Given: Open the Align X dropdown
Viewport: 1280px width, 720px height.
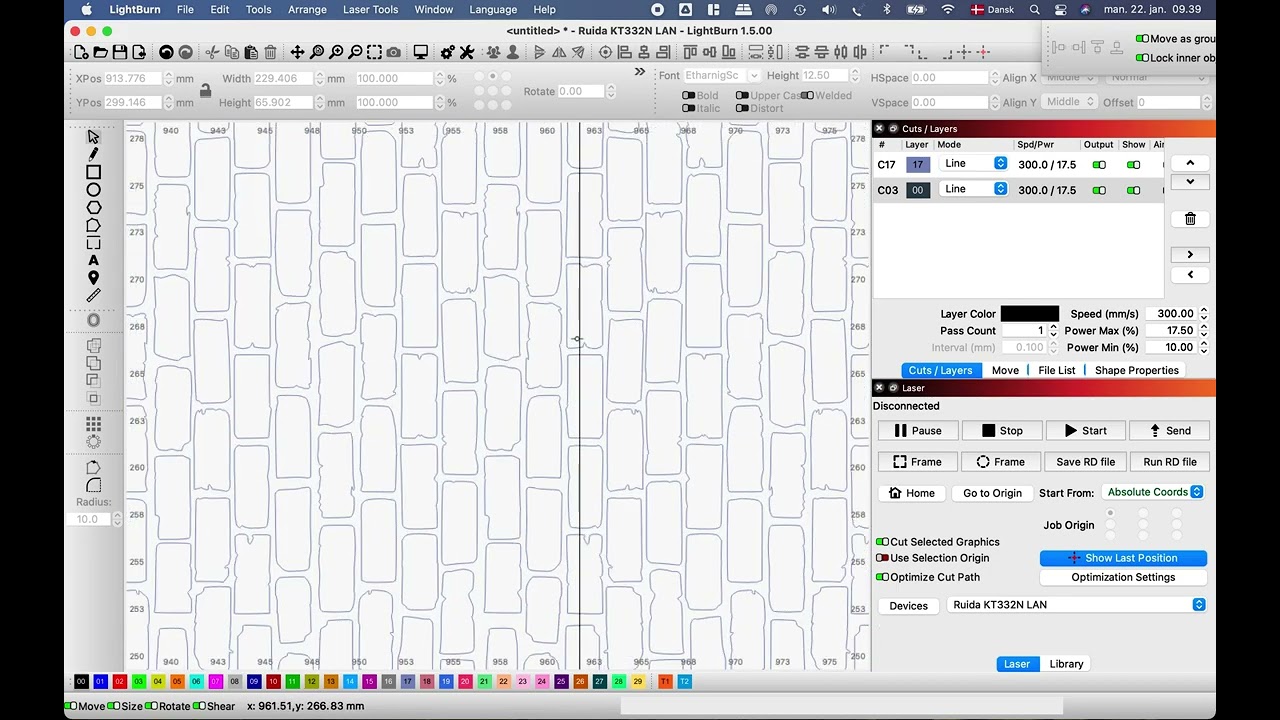Looking at the screenshot, I should tap(1068, 77).
